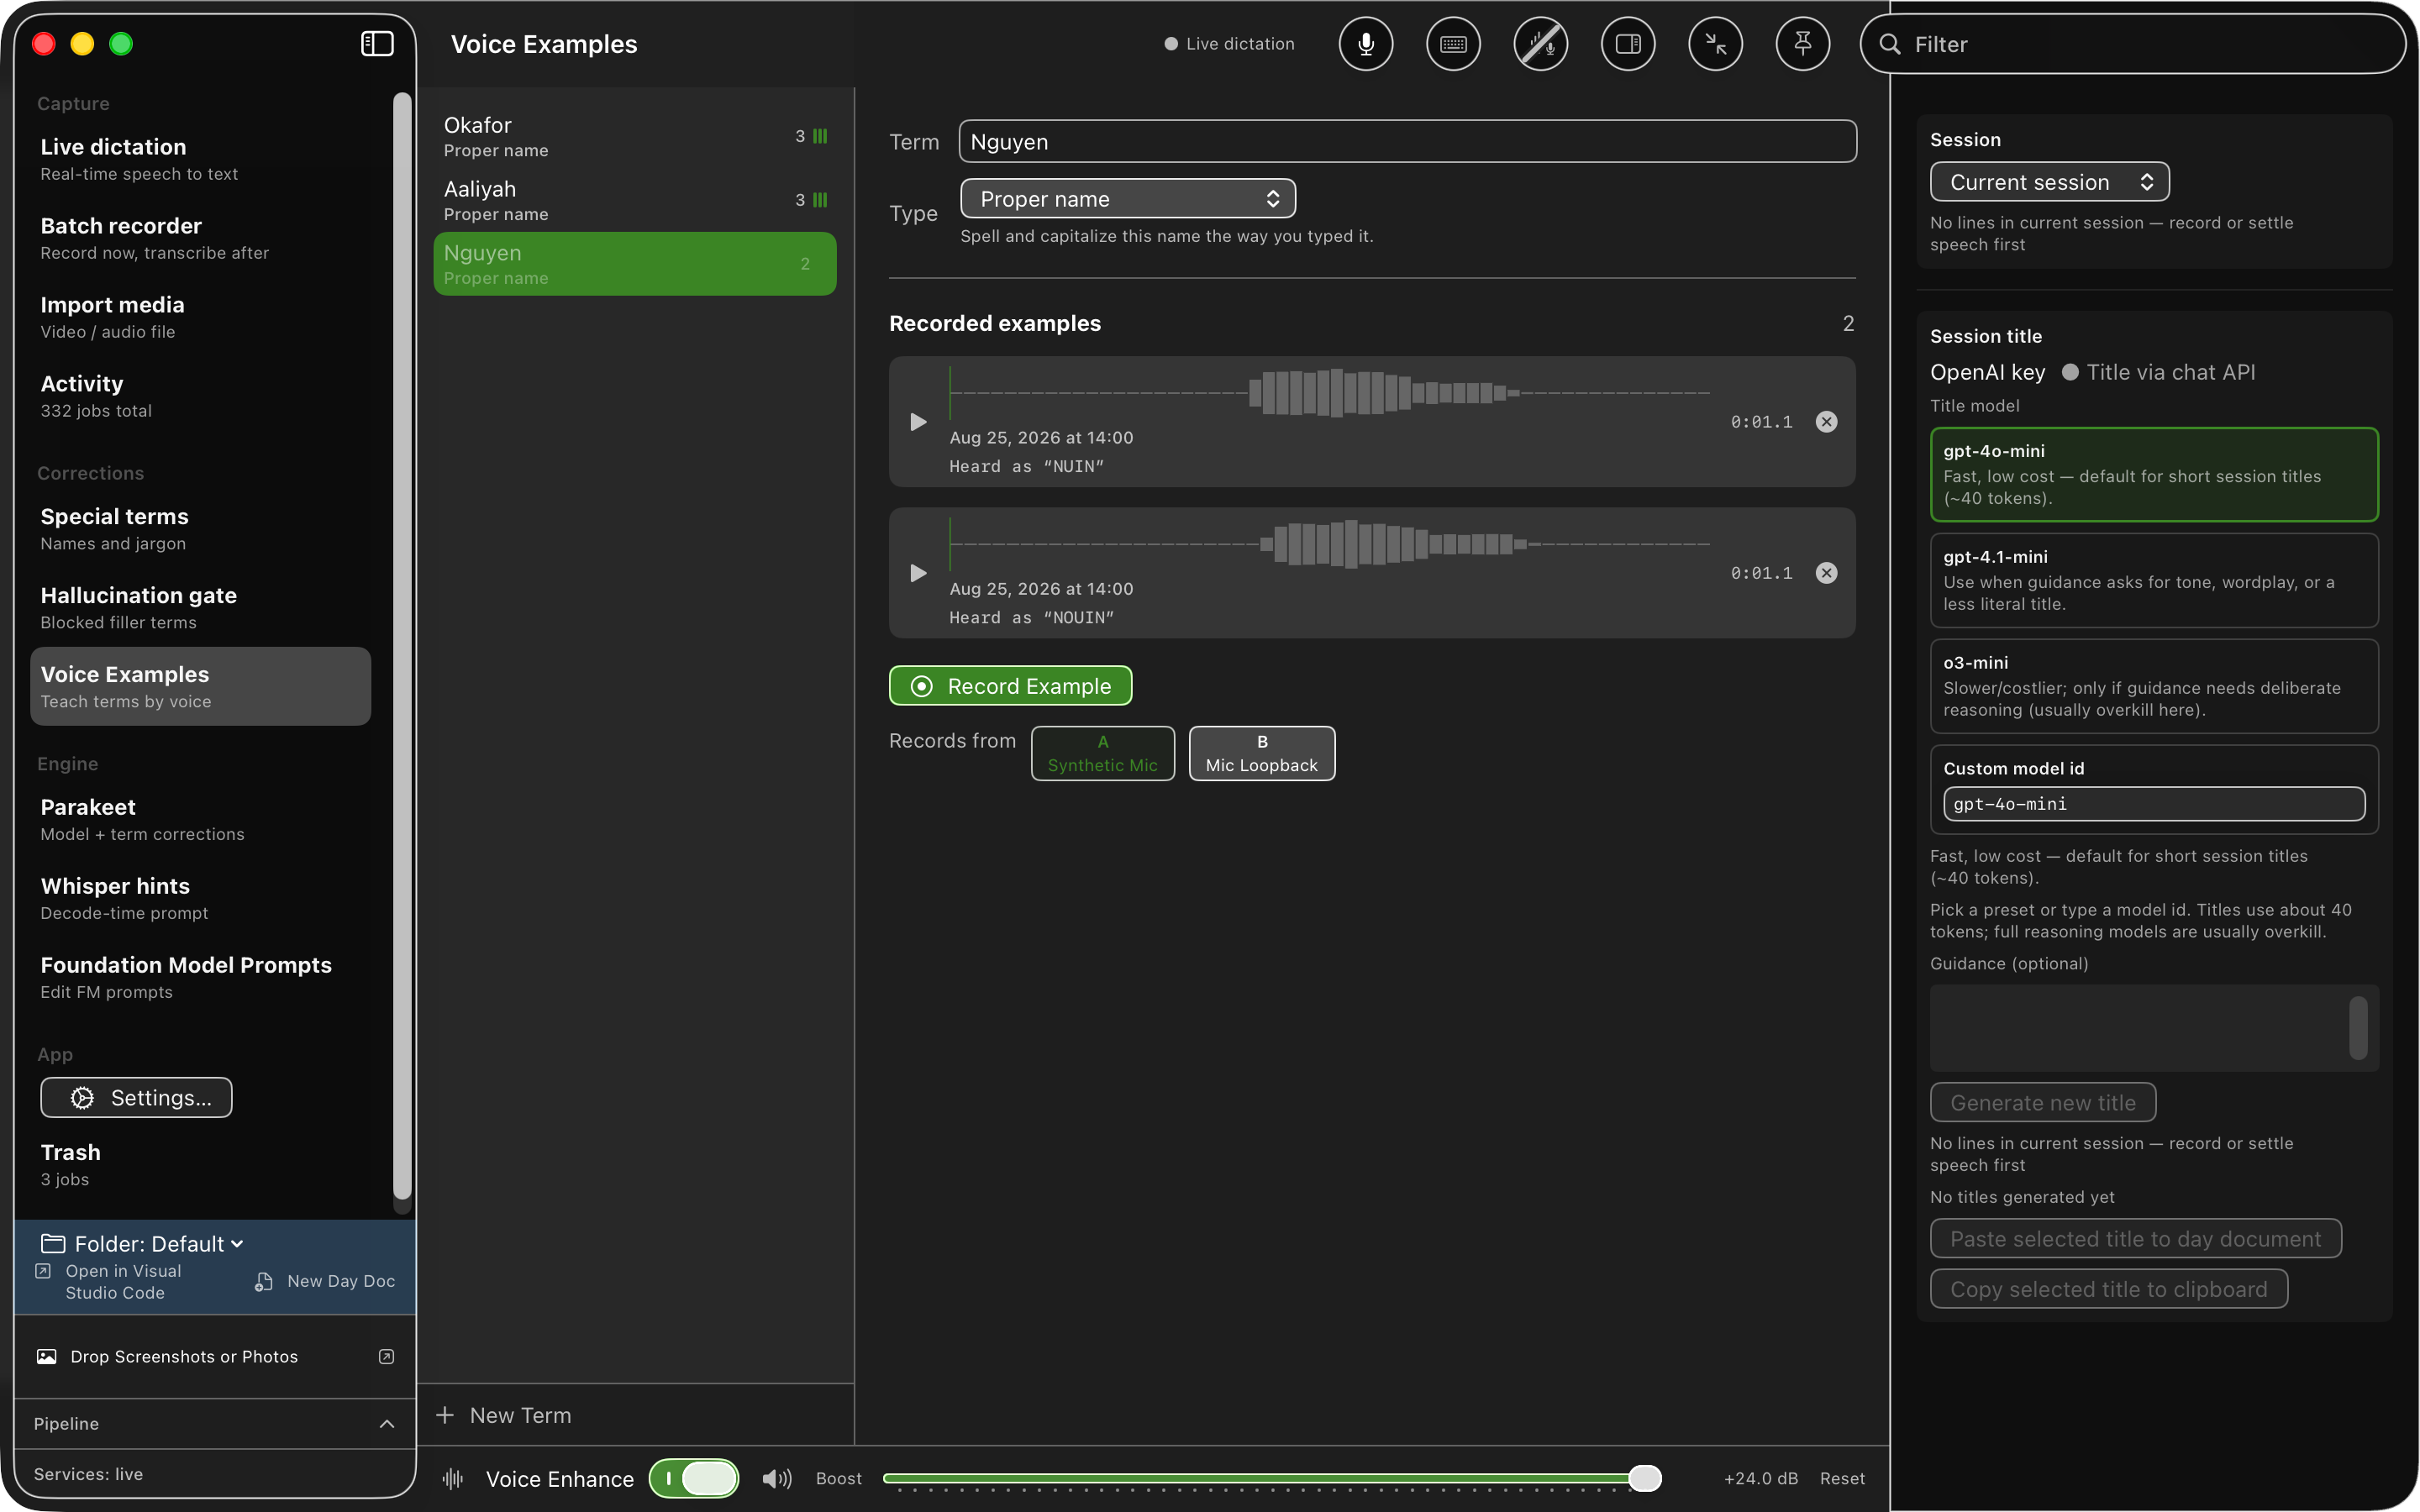This screenshot has height=1512, width=2420.
Task: Delete the example heard as "NUIN"
Action: coord(1826,422)
